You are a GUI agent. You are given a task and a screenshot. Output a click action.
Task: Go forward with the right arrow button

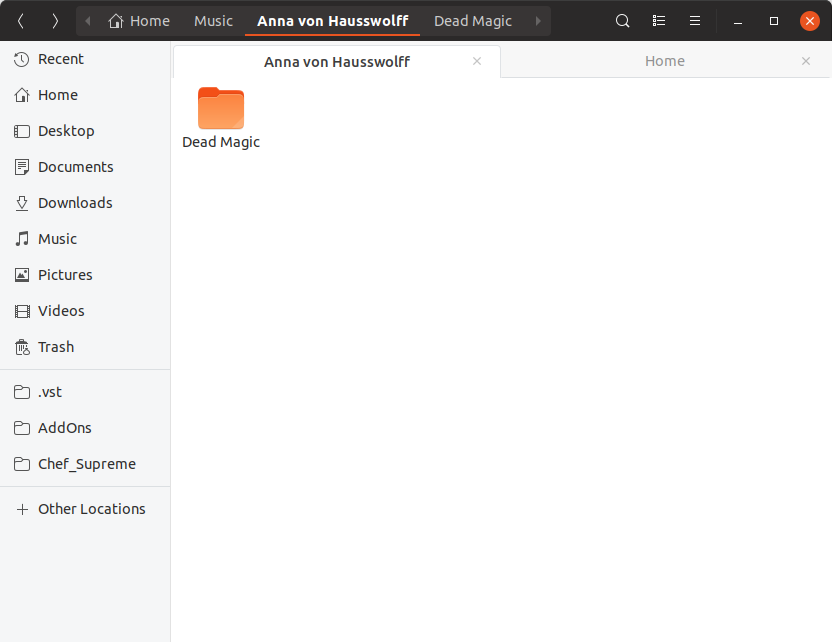click(x=55, y=21)
